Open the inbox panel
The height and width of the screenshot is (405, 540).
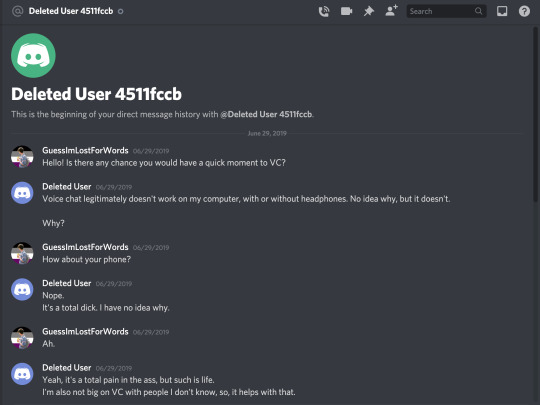(502, 11)
